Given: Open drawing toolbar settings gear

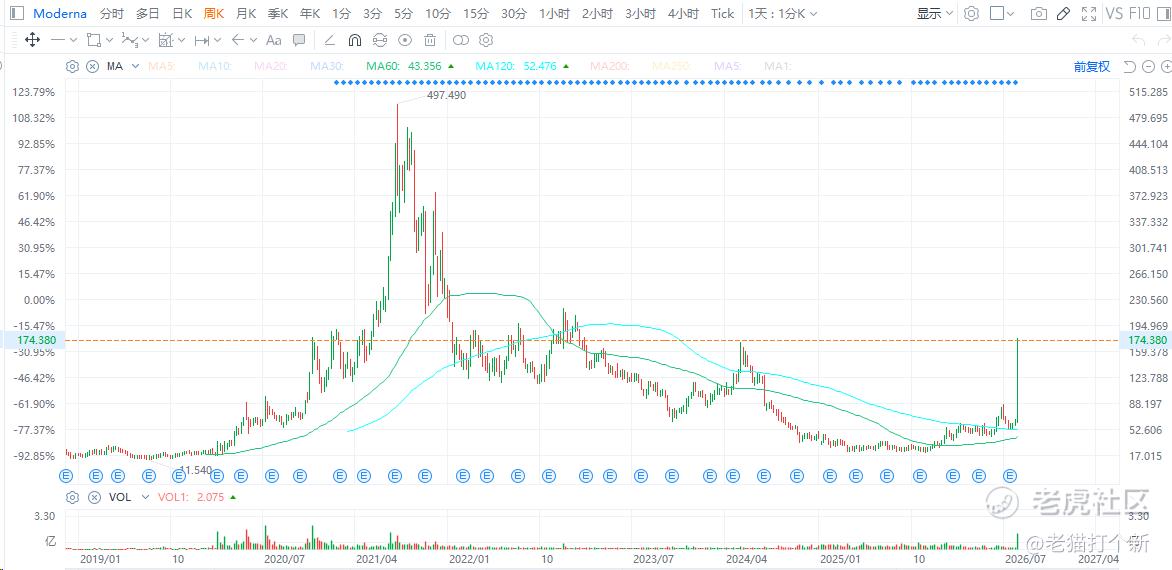Looking at the screenshot, I should [x=486, y=40].
